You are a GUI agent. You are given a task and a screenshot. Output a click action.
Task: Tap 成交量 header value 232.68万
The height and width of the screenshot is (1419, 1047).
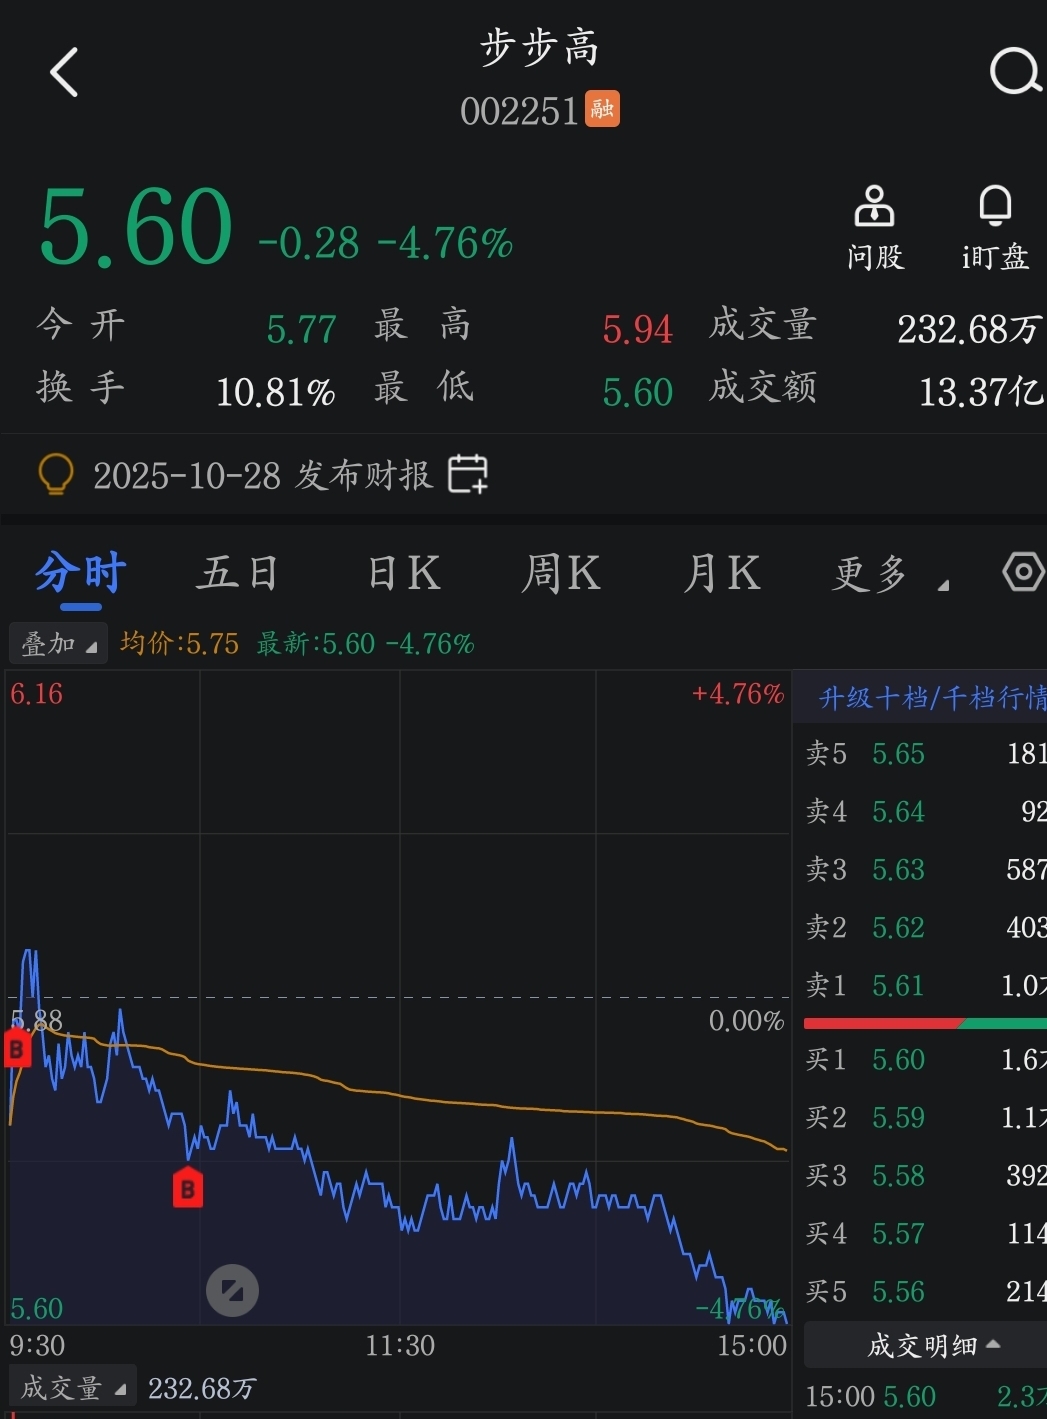968,329
